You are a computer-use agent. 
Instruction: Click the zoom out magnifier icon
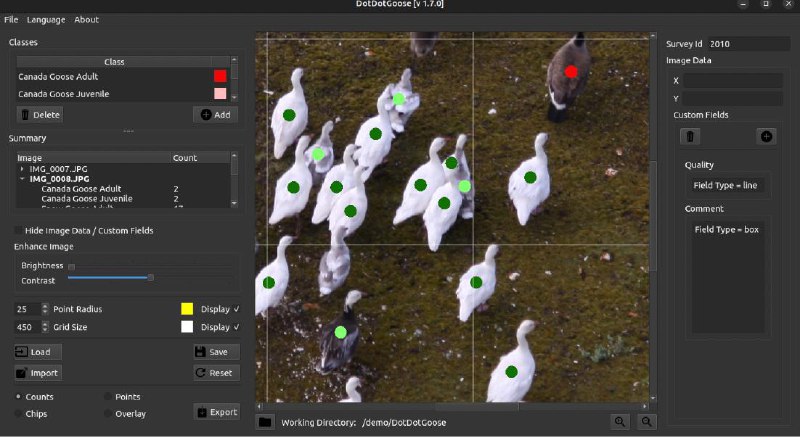pos(646,422)
